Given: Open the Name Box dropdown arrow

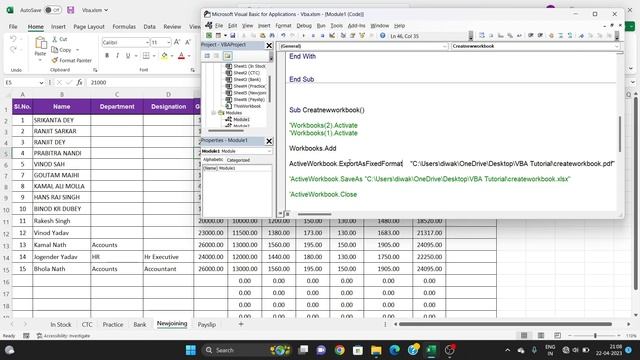Looking at the screenshot, I should click(41, 82).
